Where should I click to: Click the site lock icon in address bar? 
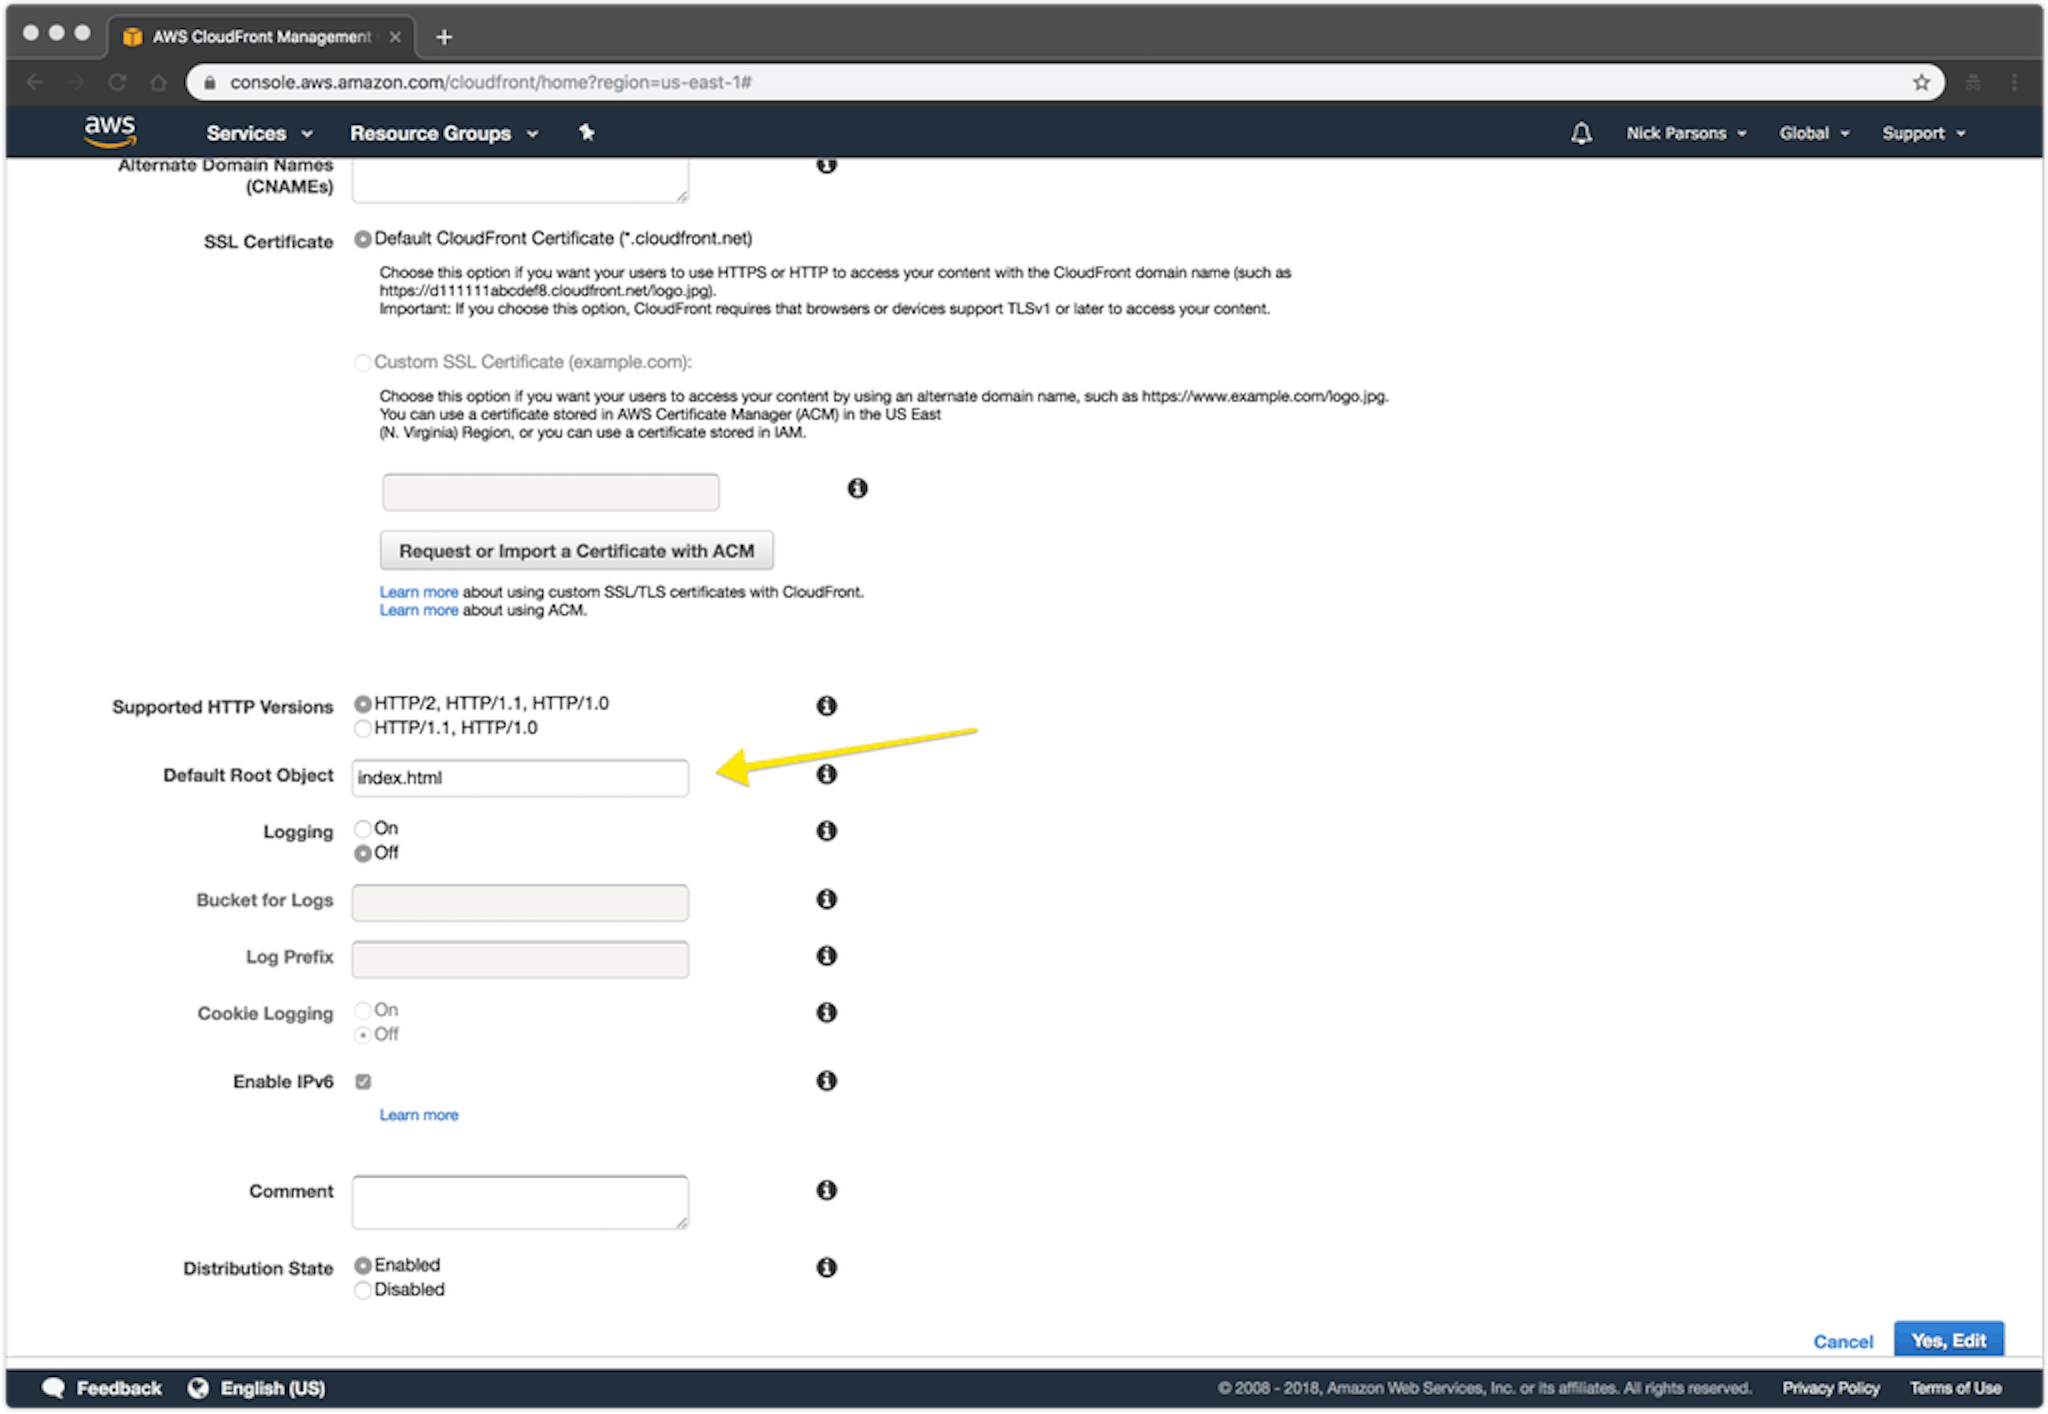coord(210,83)
